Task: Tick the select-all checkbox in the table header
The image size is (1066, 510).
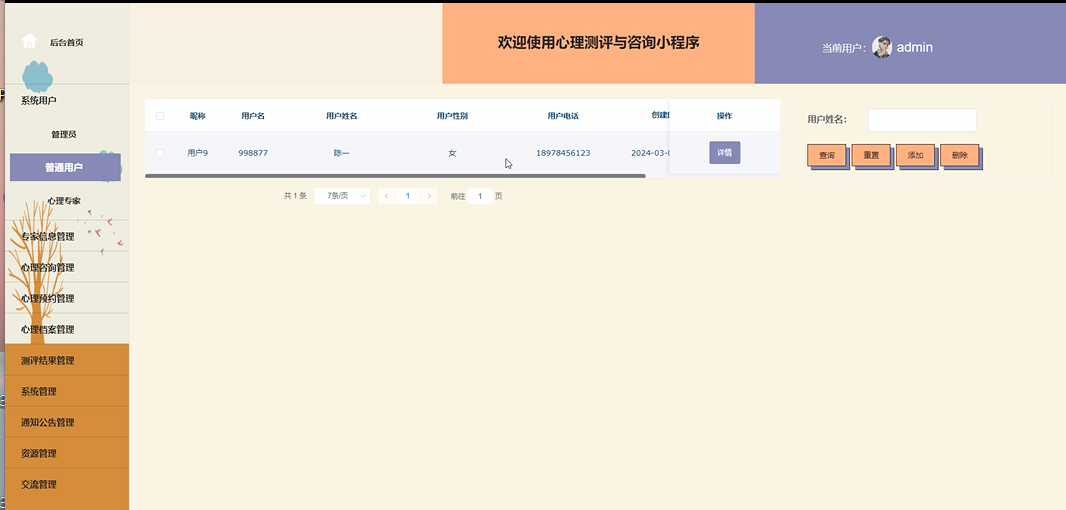Action: pyautogui.click(x=160, y=116)
